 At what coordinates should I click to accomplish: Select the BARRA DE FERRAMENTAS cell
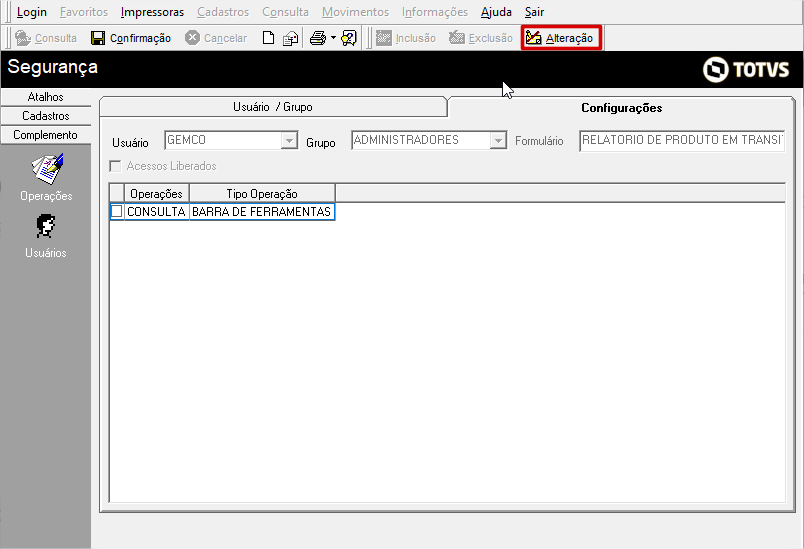262,212
